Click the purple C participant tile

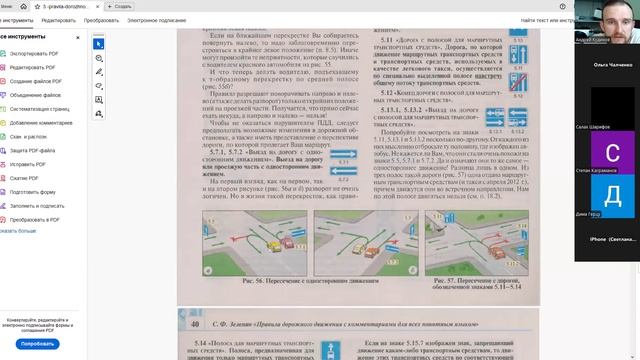(613, 152)
